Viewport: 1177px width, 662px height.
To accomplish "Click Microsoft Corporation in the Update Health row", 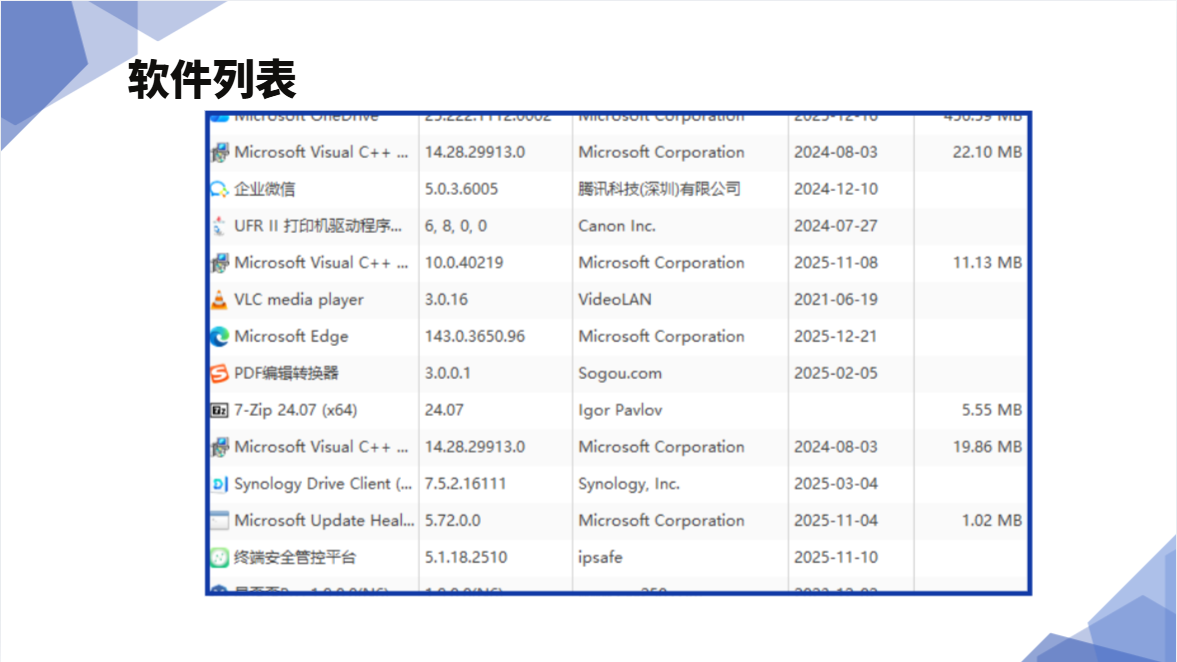I will (x=661, y=520).
